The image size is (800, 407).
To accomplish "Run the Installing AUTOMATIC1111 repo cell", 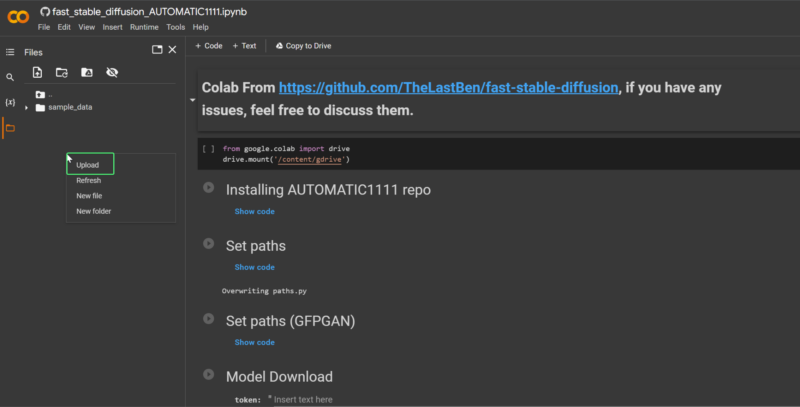I will pyautogui.click(x=208, y=188).
